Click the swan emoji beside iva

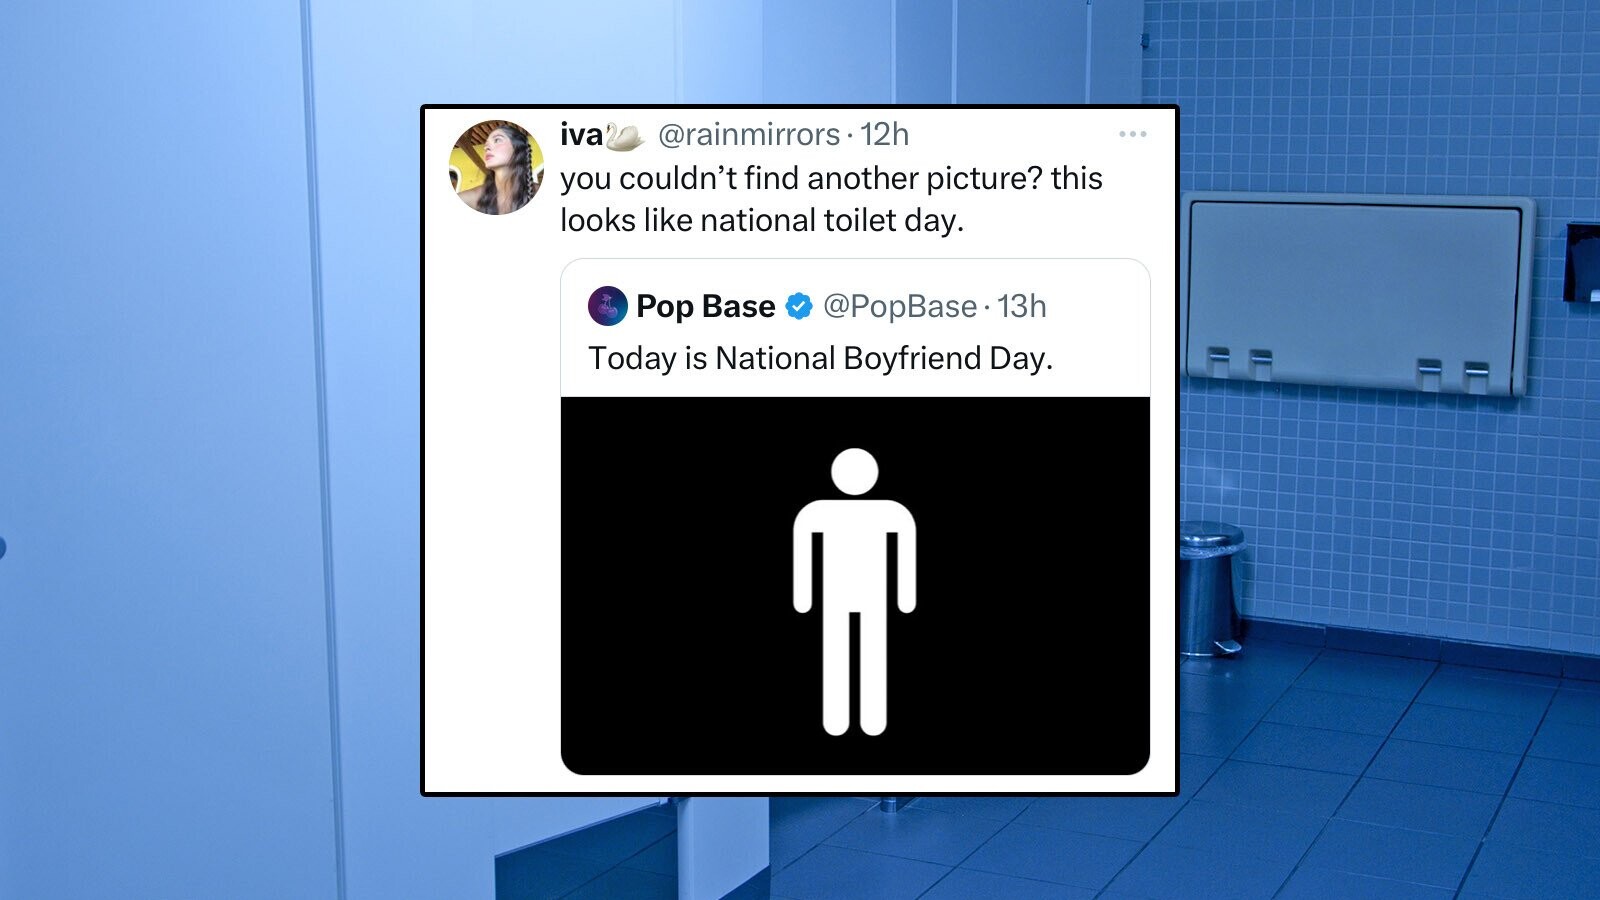[x=625, y=136]
